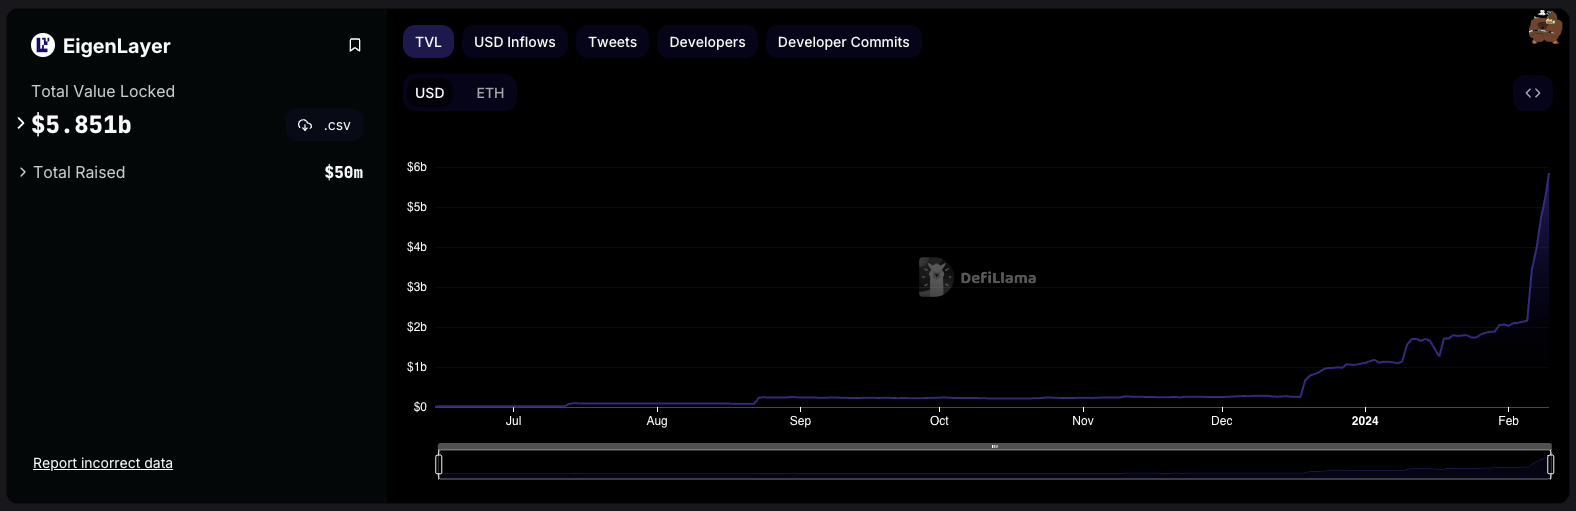Click the range selector top drag bar
The image size is (1576, 511).
point(995,446)
